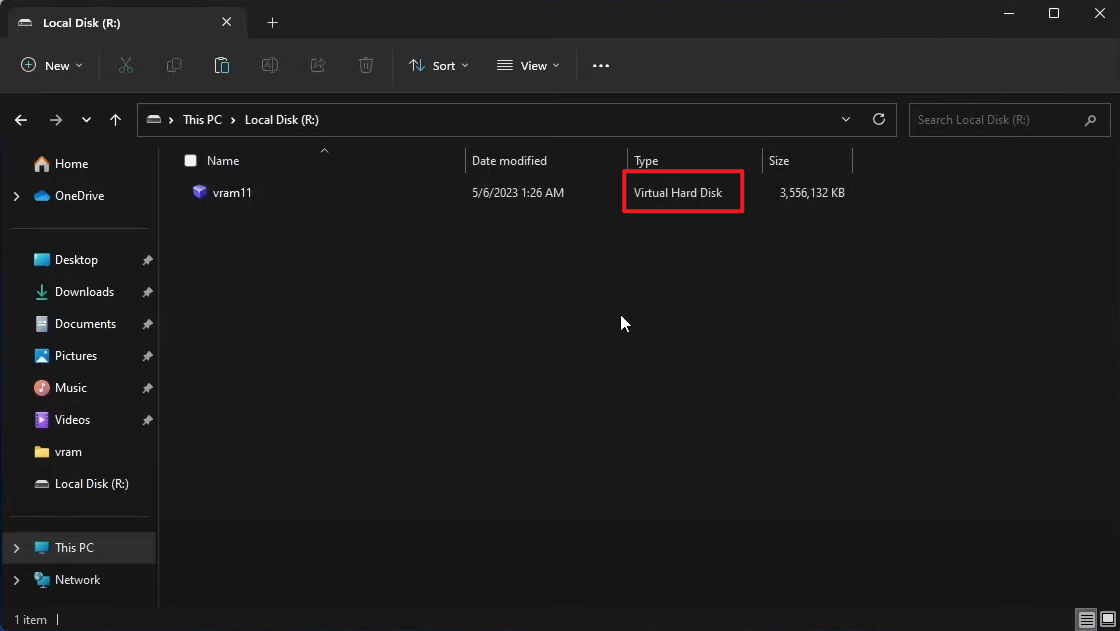Click the Cut scissors icon
Viewport: 1120px width, 631px height.
click(x=126, y=65)
